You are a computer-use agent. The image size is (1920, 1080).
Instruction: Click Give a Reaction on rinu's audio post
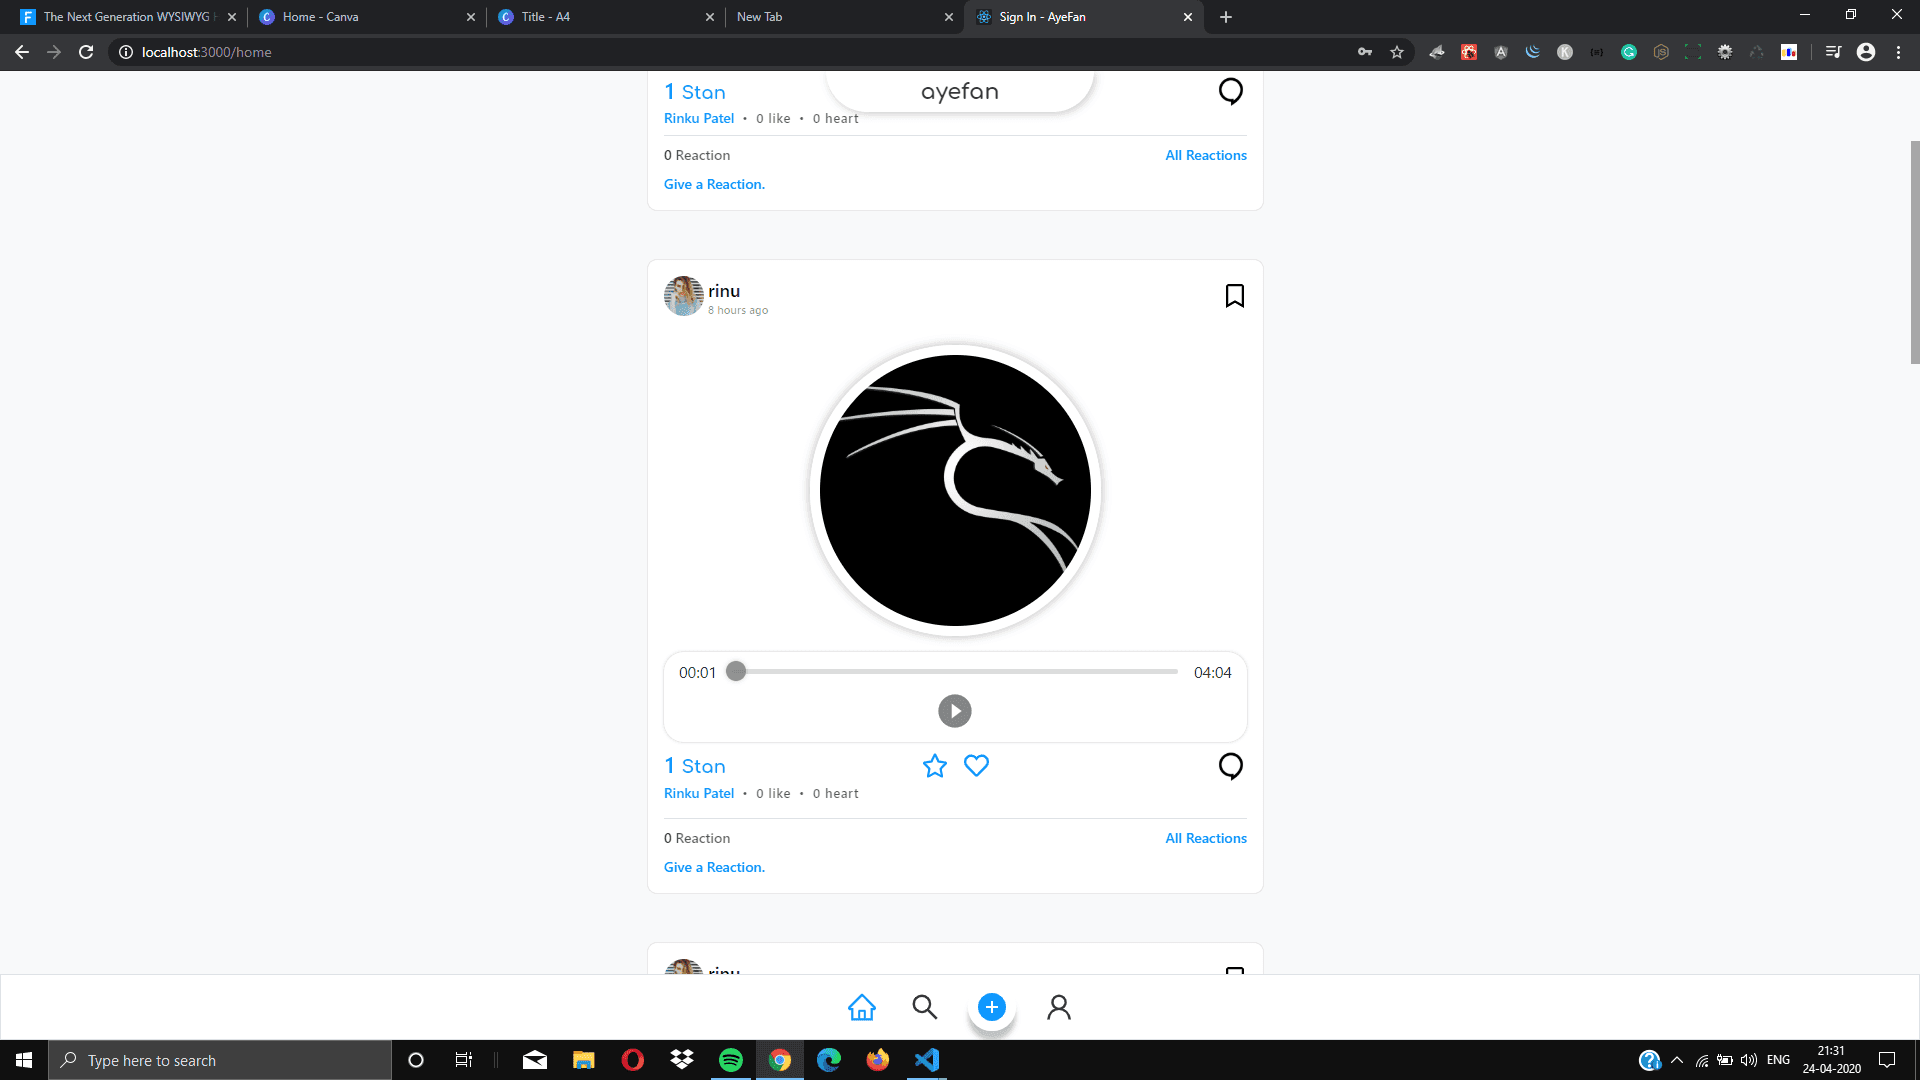click(x=714, y=867)
